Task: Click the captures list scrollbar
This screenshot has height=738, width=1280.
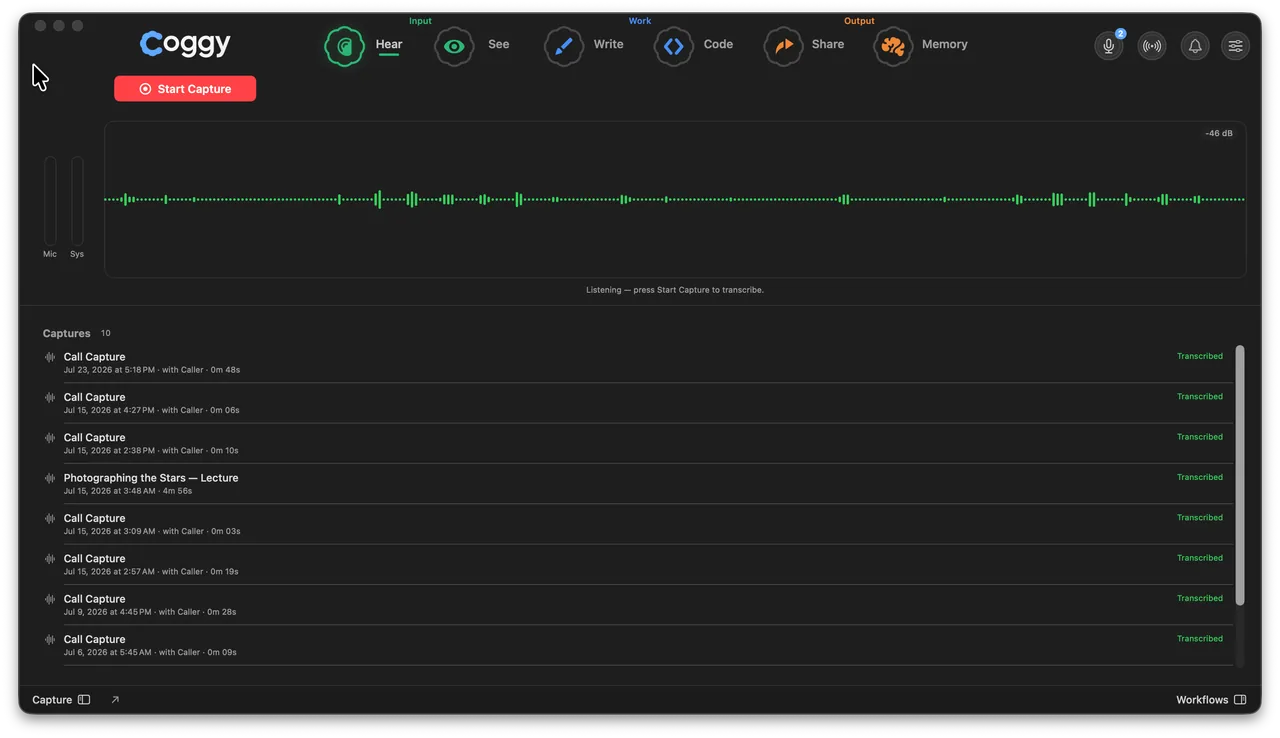Action: click(1240, 475)
